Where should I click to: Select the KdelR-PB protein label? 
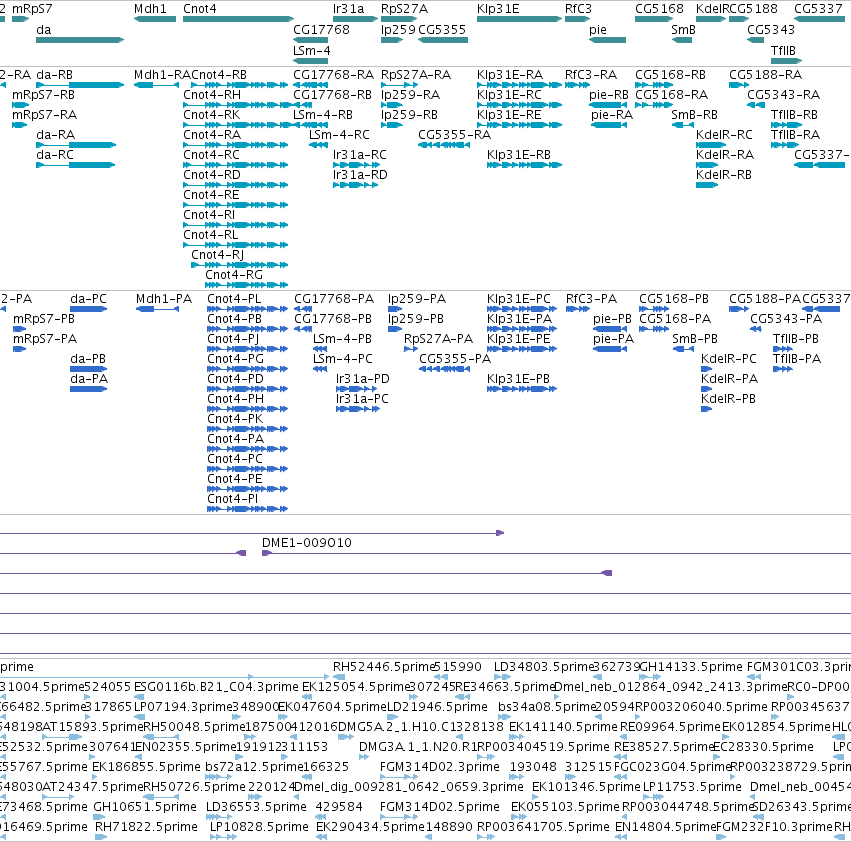(728, 398)
